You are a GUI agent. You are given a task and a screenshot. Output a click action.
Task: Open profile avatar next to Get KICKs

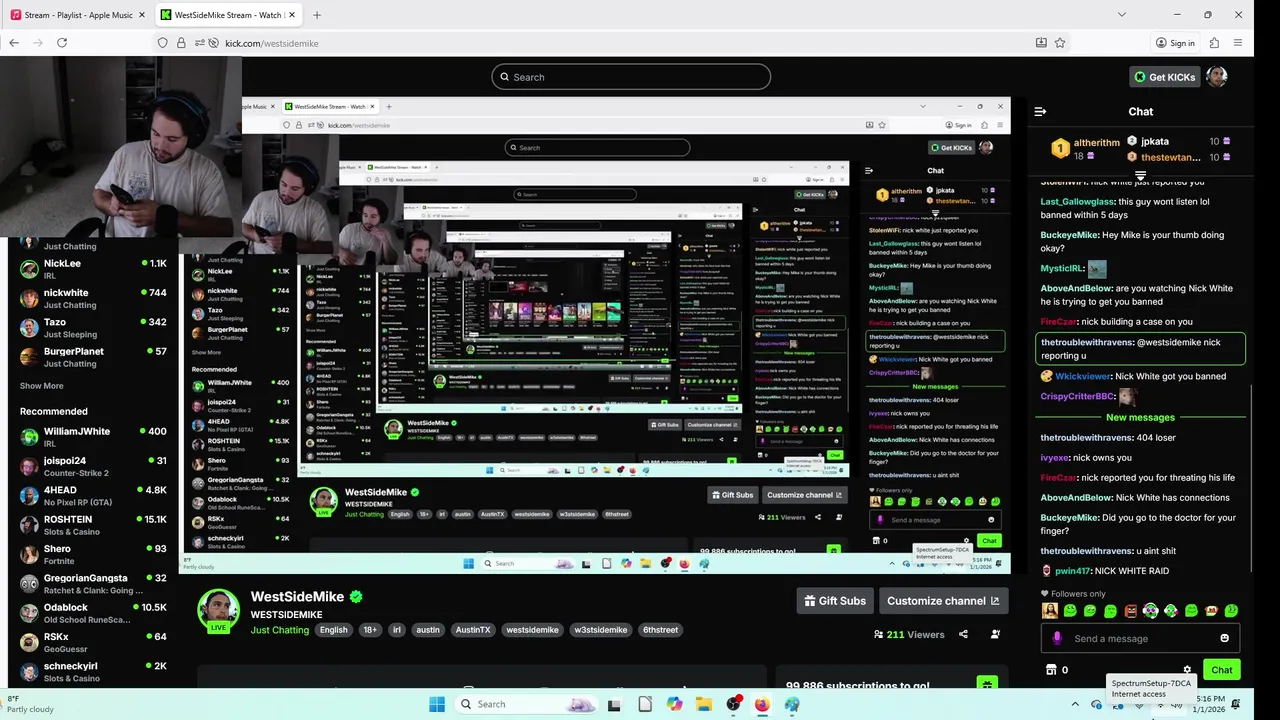click(1216, 77)
